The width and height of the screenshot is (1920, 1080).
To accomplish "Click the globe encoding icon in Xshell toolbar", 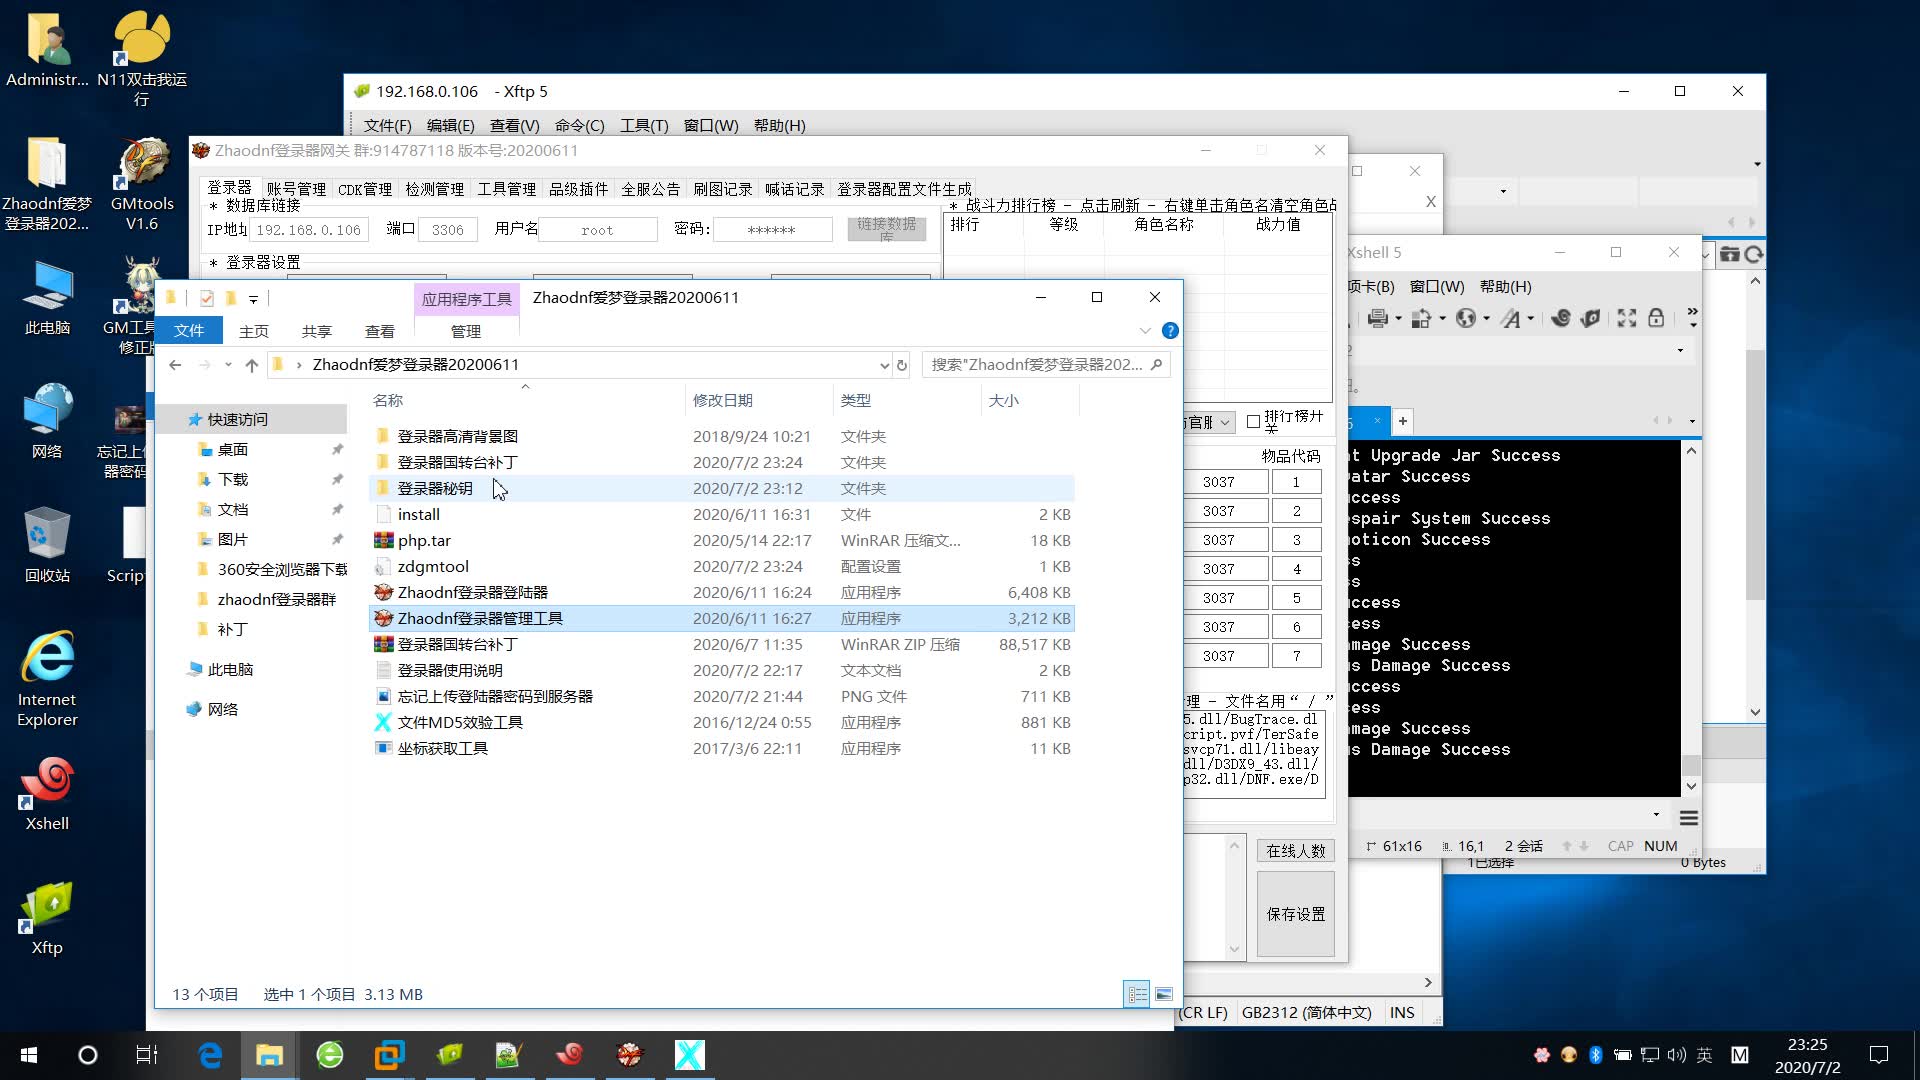I will click(x=1466, y=318).
